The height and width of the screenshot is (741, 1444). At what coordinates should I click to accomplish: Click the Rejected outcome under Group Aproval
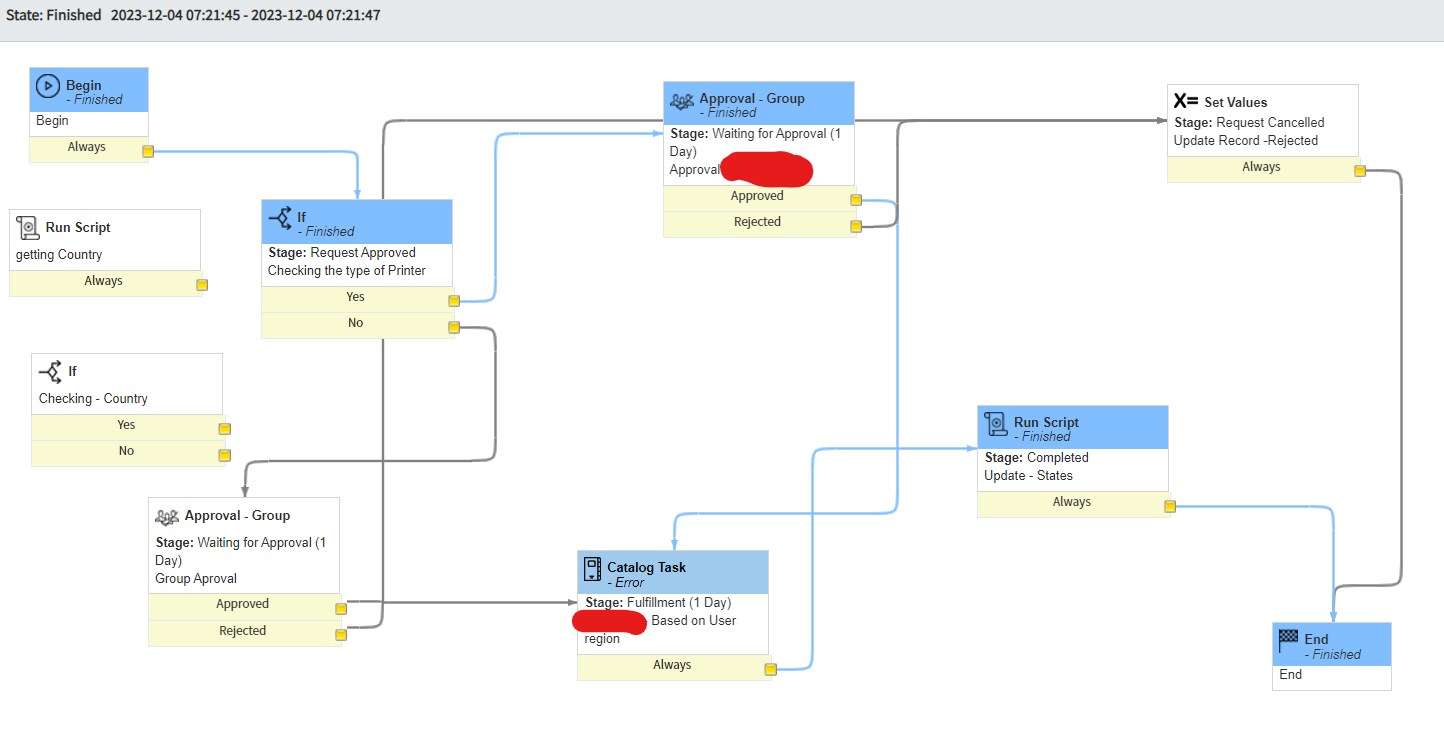(x=243, y=631)
